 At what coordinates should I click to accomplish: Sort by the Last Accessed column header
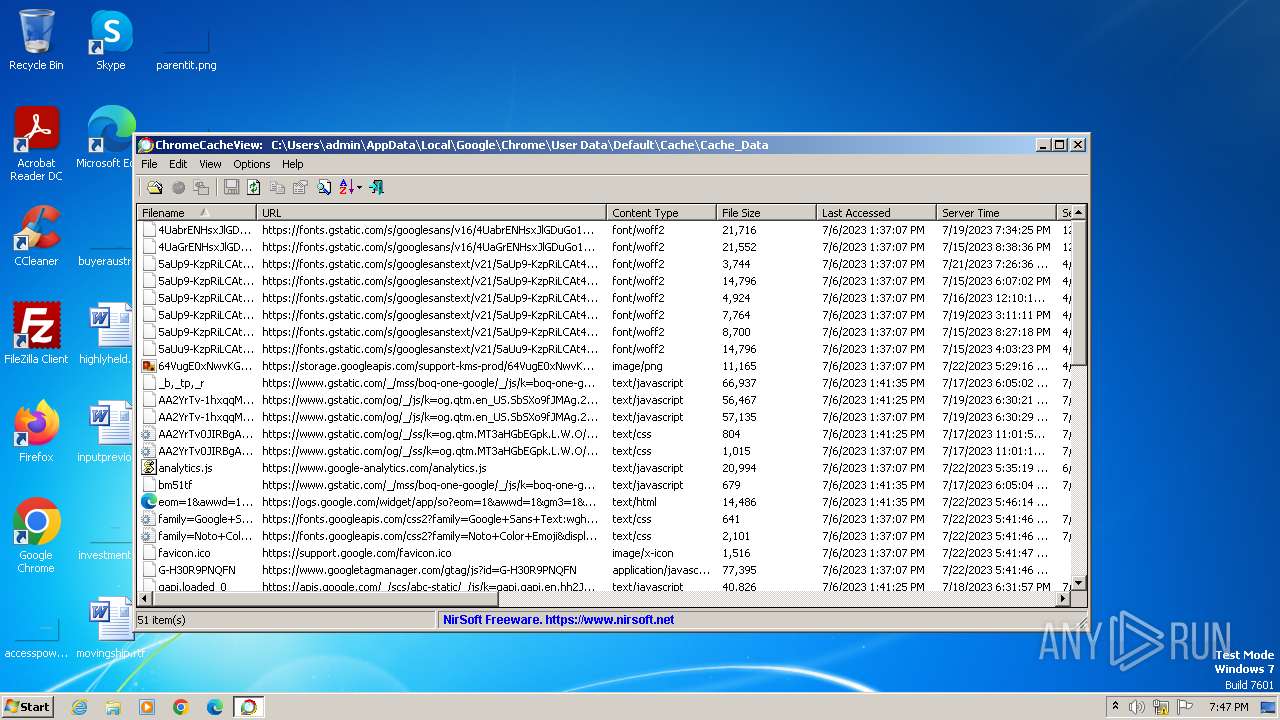[x=876, y=212]
